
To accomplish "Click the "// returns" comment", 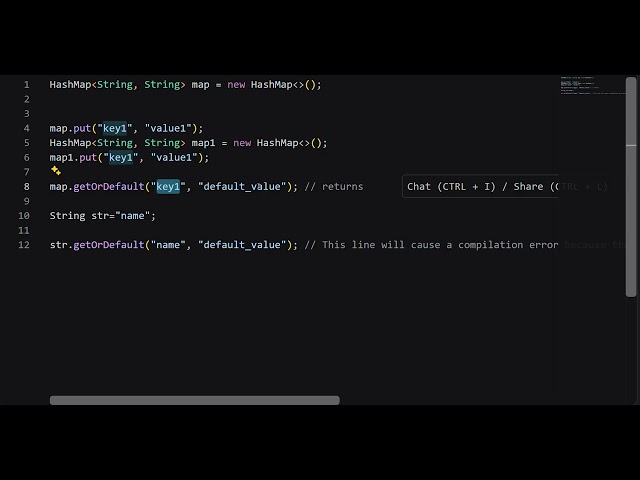I will [334, 187].
